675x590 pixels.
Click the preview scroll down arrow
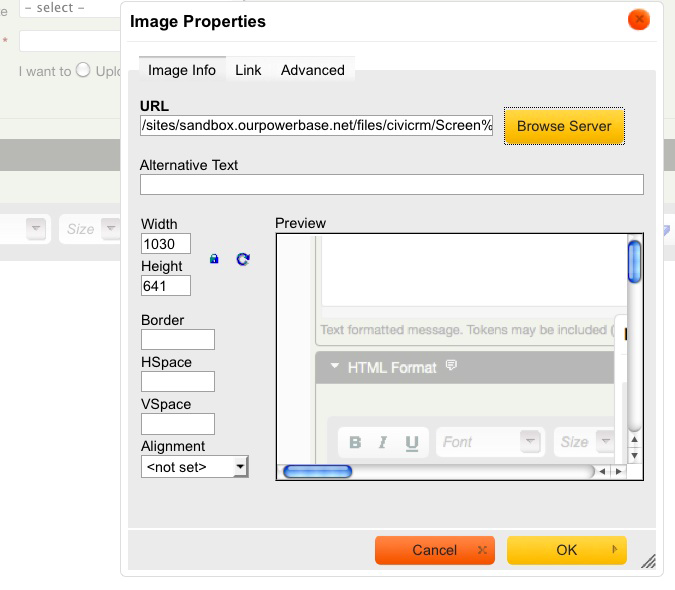(634, 455)
